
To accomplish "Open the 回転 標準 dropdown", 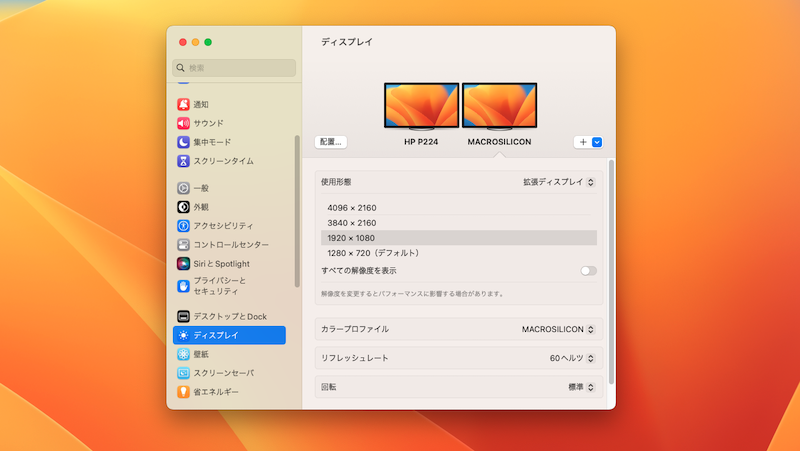I will click(582, 387).
